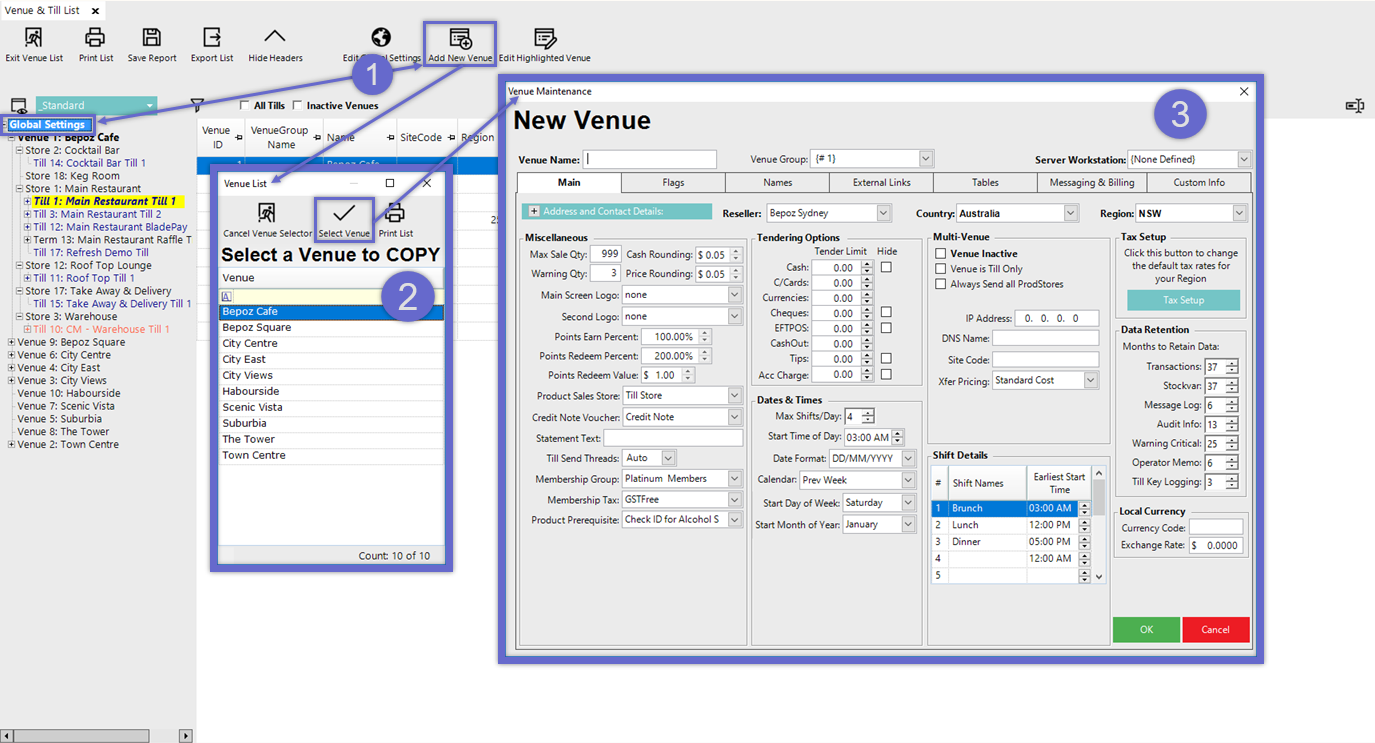Click the Export List icon

click(211, 39)
